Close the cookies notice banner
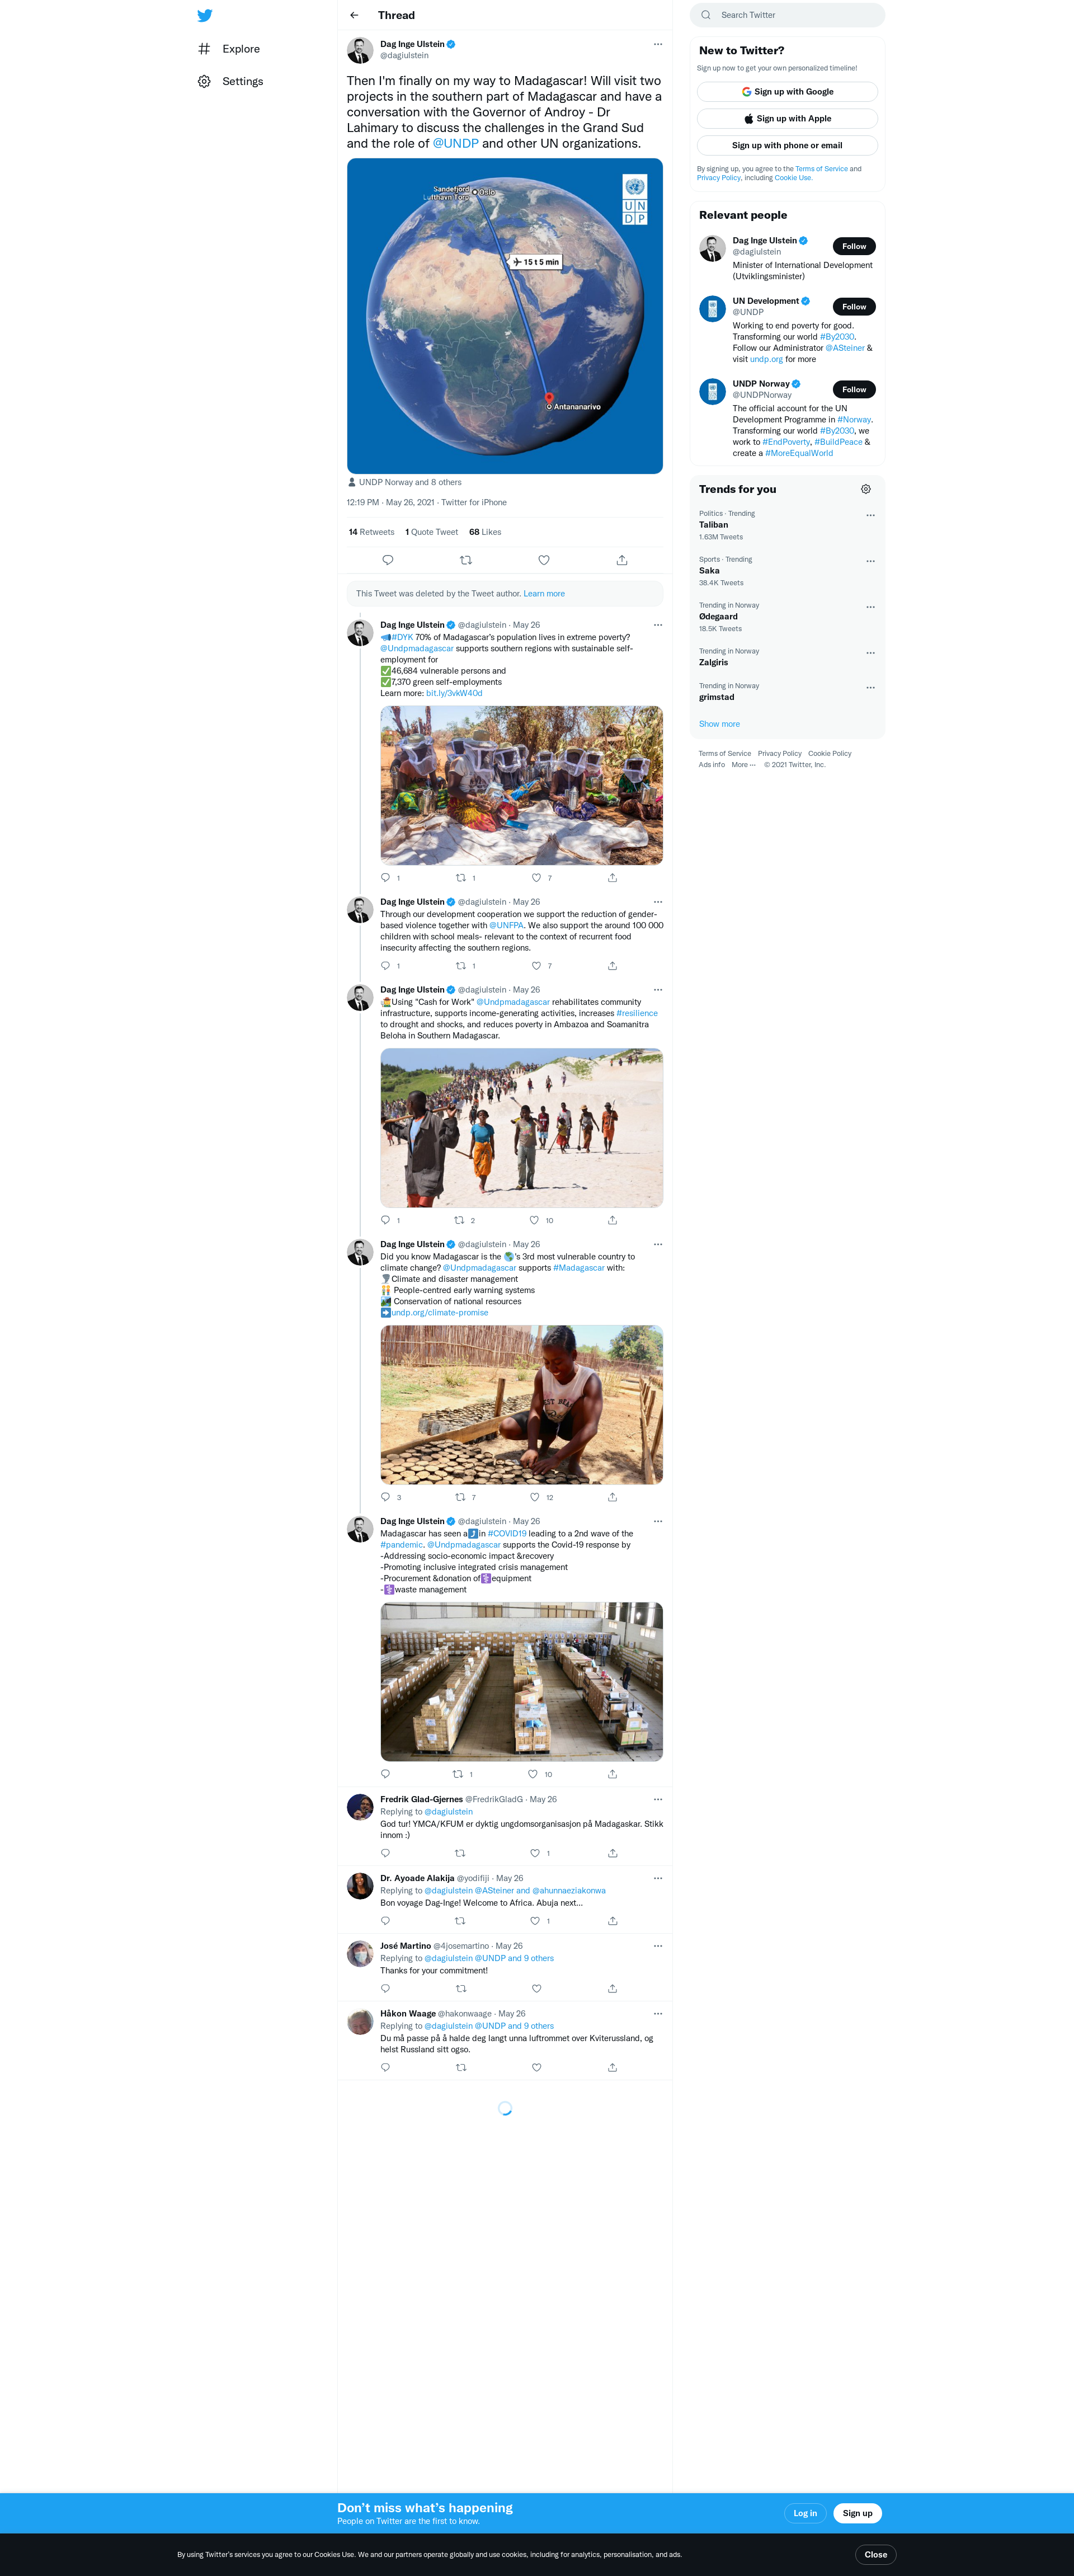Image resolution: width=1074 pixels, height=2576 pixels. [876, 2554]
